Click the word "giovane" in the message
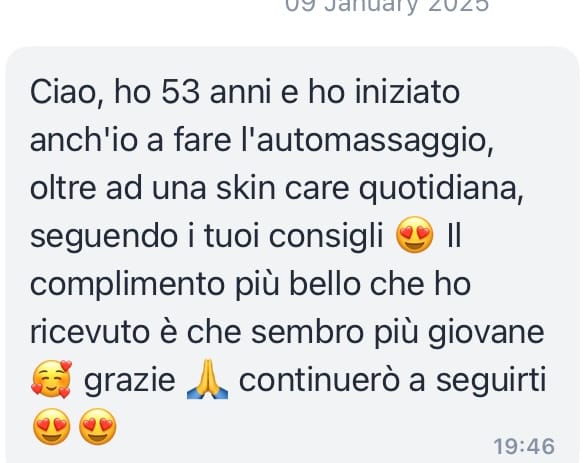The width and height of the screenshot is (584, 463). (x=486, y=334)
